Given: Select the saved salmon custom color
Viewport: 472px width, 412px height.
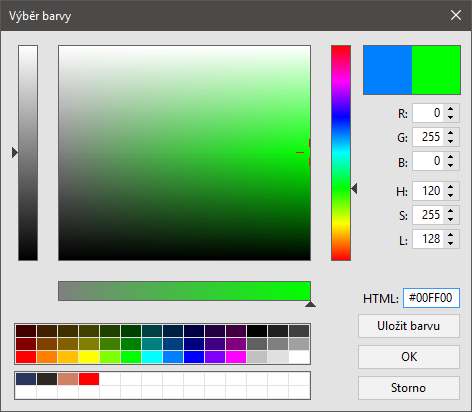Looking at the screenshot, I should click(68, 379).
